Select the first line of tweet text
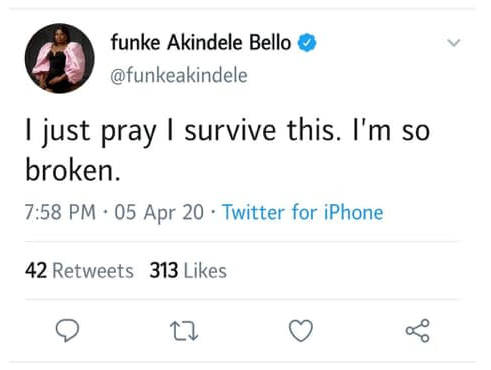491x370 pixels. point(228,131)
